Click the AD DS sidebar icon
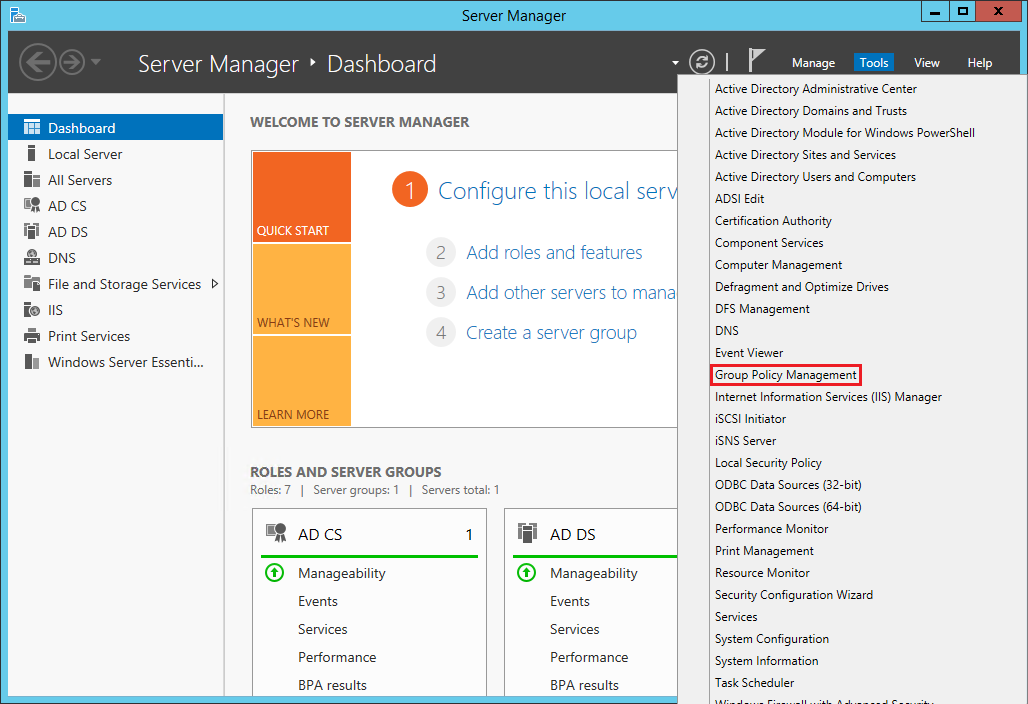This screenshot has width=1028, height=704. [31, 231]
